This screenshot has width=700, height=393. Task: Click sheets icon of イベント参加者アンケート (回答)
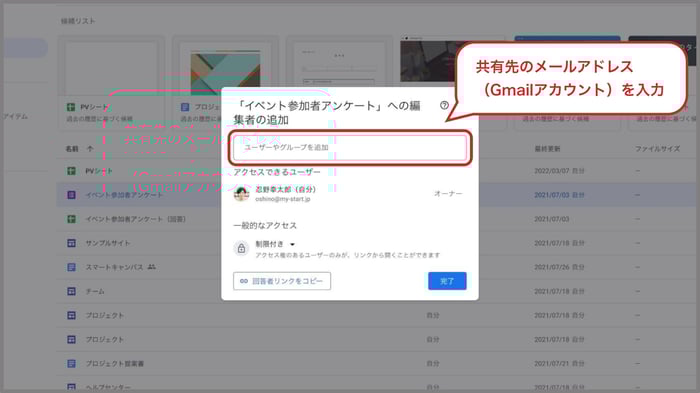click(x=71, y=219)
